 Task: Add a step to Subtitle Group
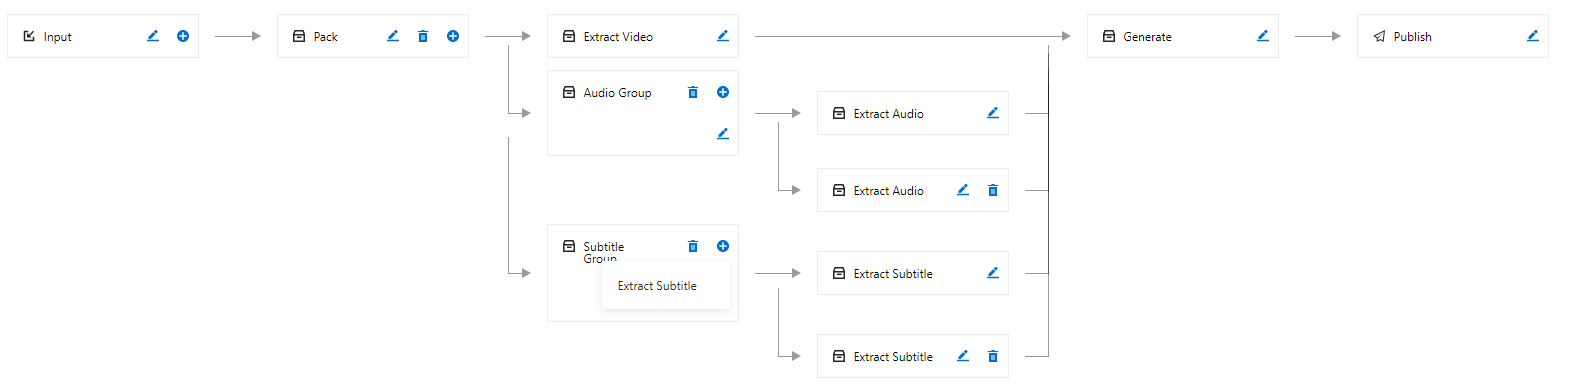tap(723, 246)
